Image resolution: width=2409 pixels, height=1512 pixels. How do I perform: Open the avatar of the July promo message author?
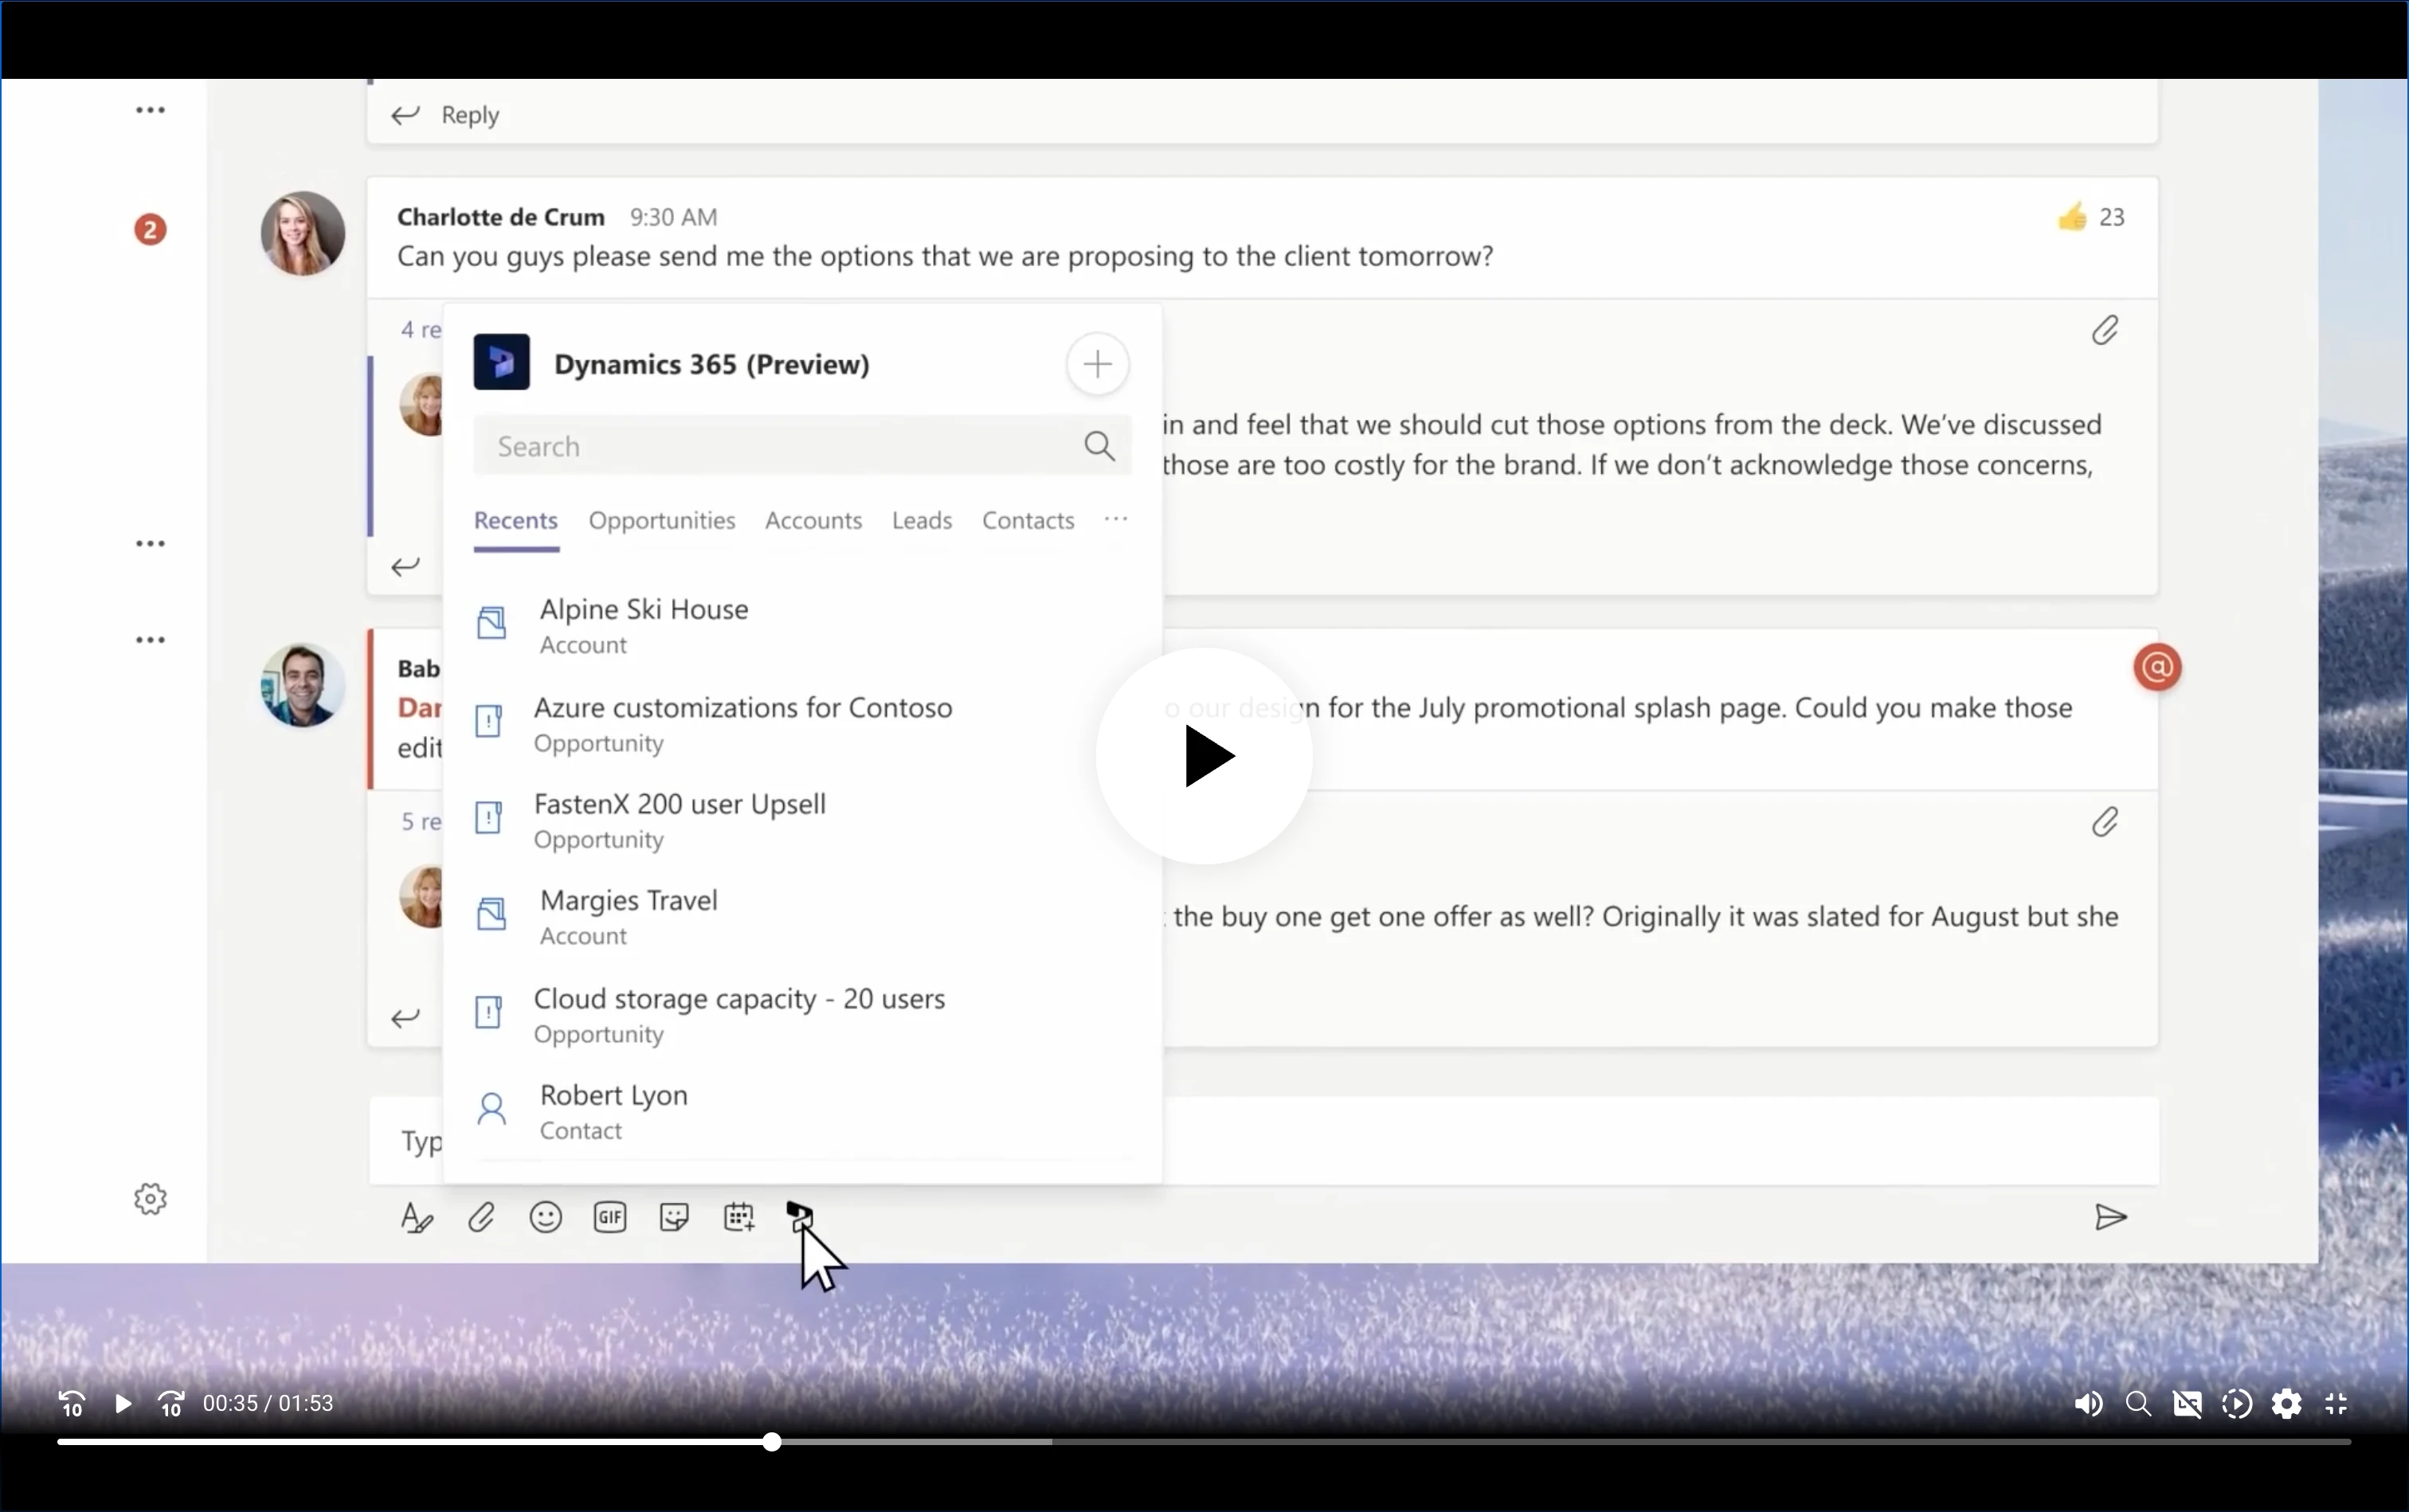click(303, 685)
